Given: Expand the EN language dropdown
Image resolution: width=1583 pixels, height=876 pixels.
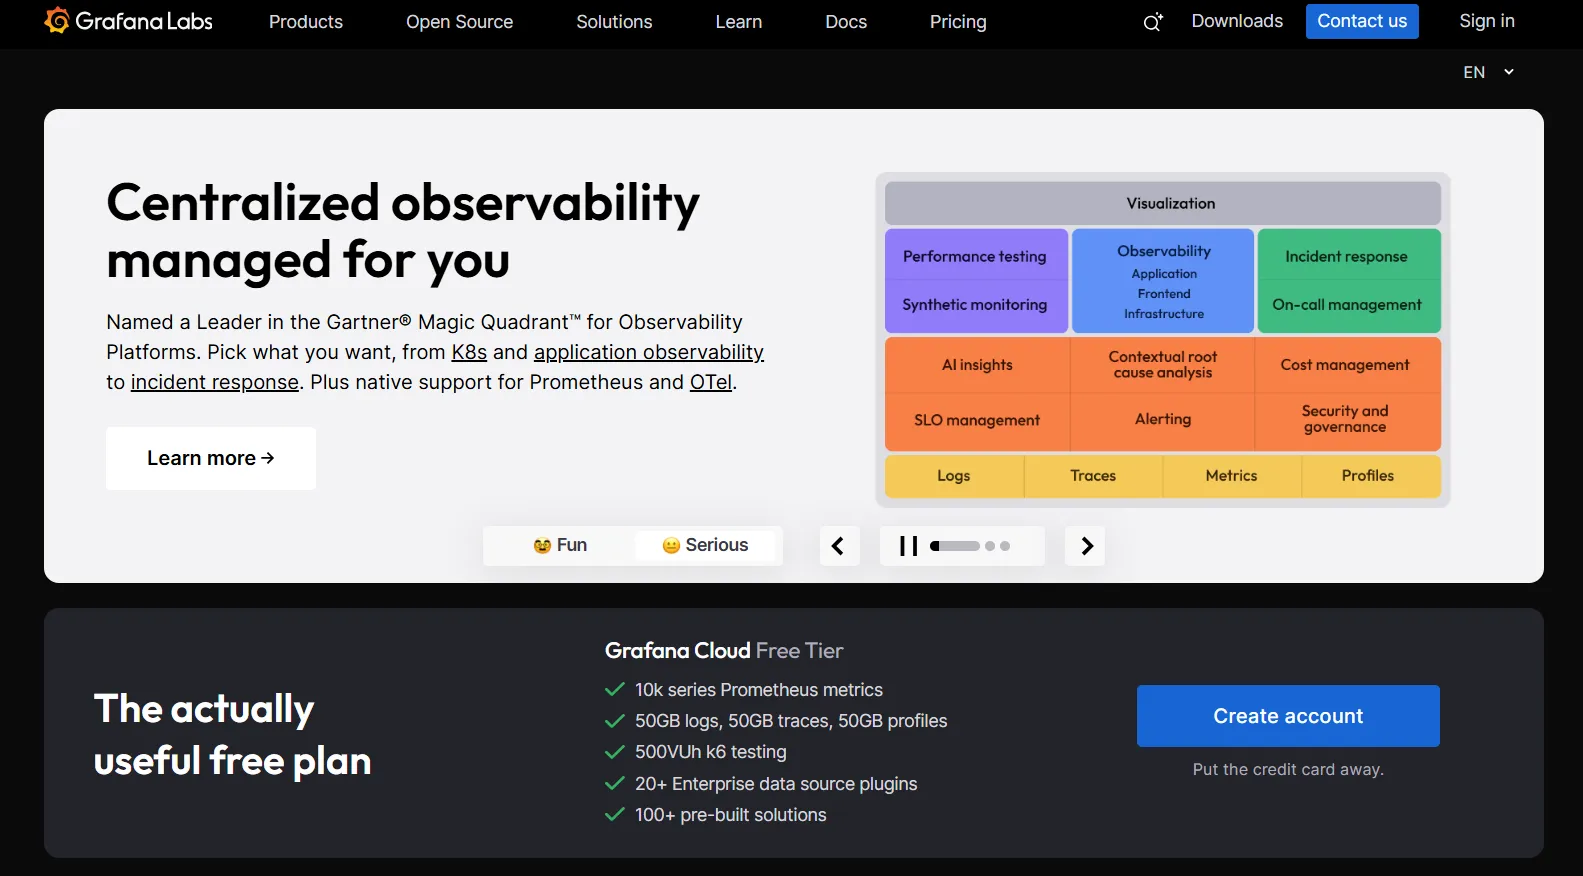Looking at the screenshot, I should [x=1489, y=72].
